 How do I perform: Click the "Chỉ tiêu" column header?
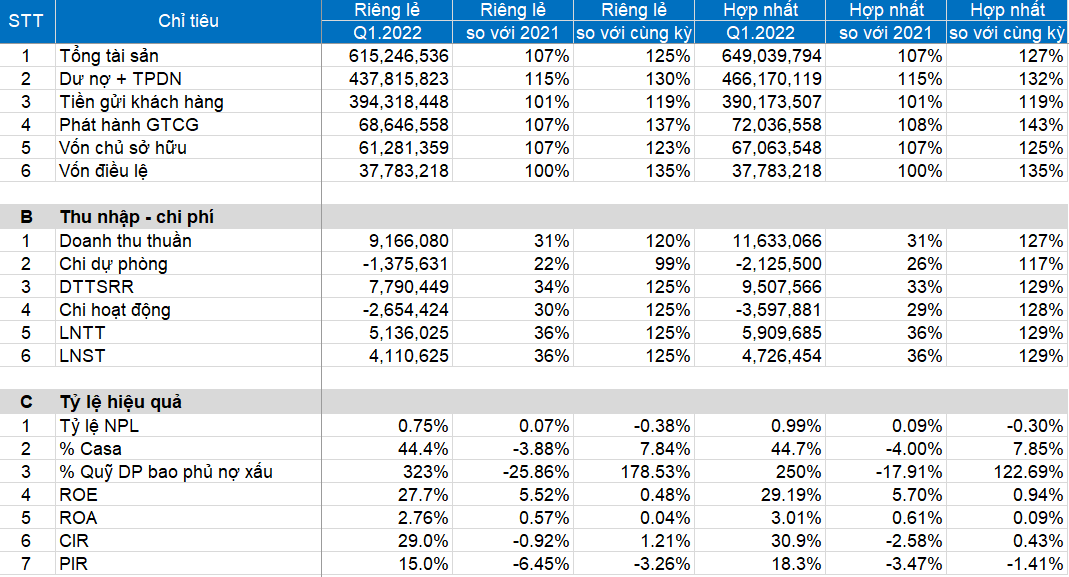pos(188,21)
